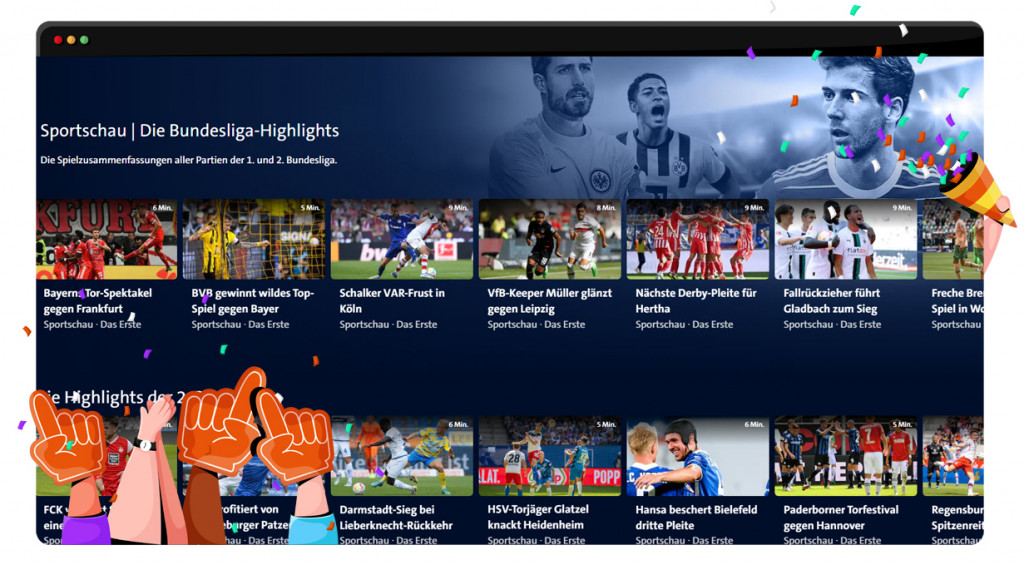Click the yellow minimize window button
Screen dimensions: 1024x565
[71, 40]
